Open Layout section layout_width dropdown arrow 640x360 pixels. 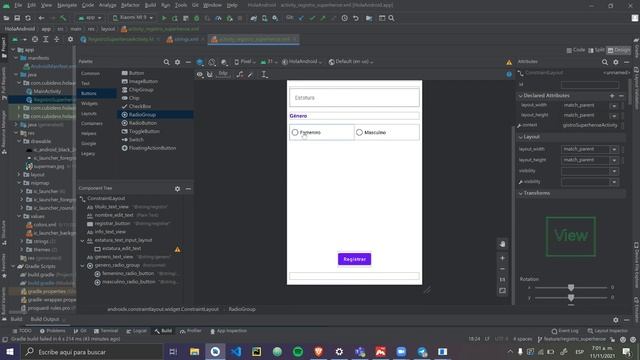tap(613, 149)
